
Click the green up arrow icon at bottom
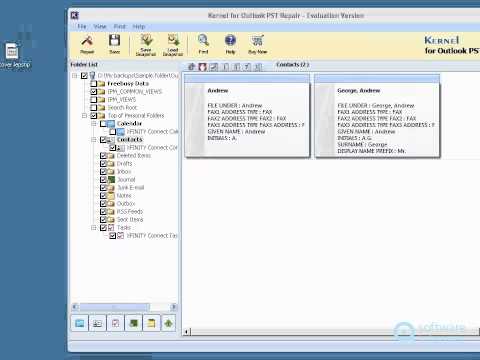169,323
